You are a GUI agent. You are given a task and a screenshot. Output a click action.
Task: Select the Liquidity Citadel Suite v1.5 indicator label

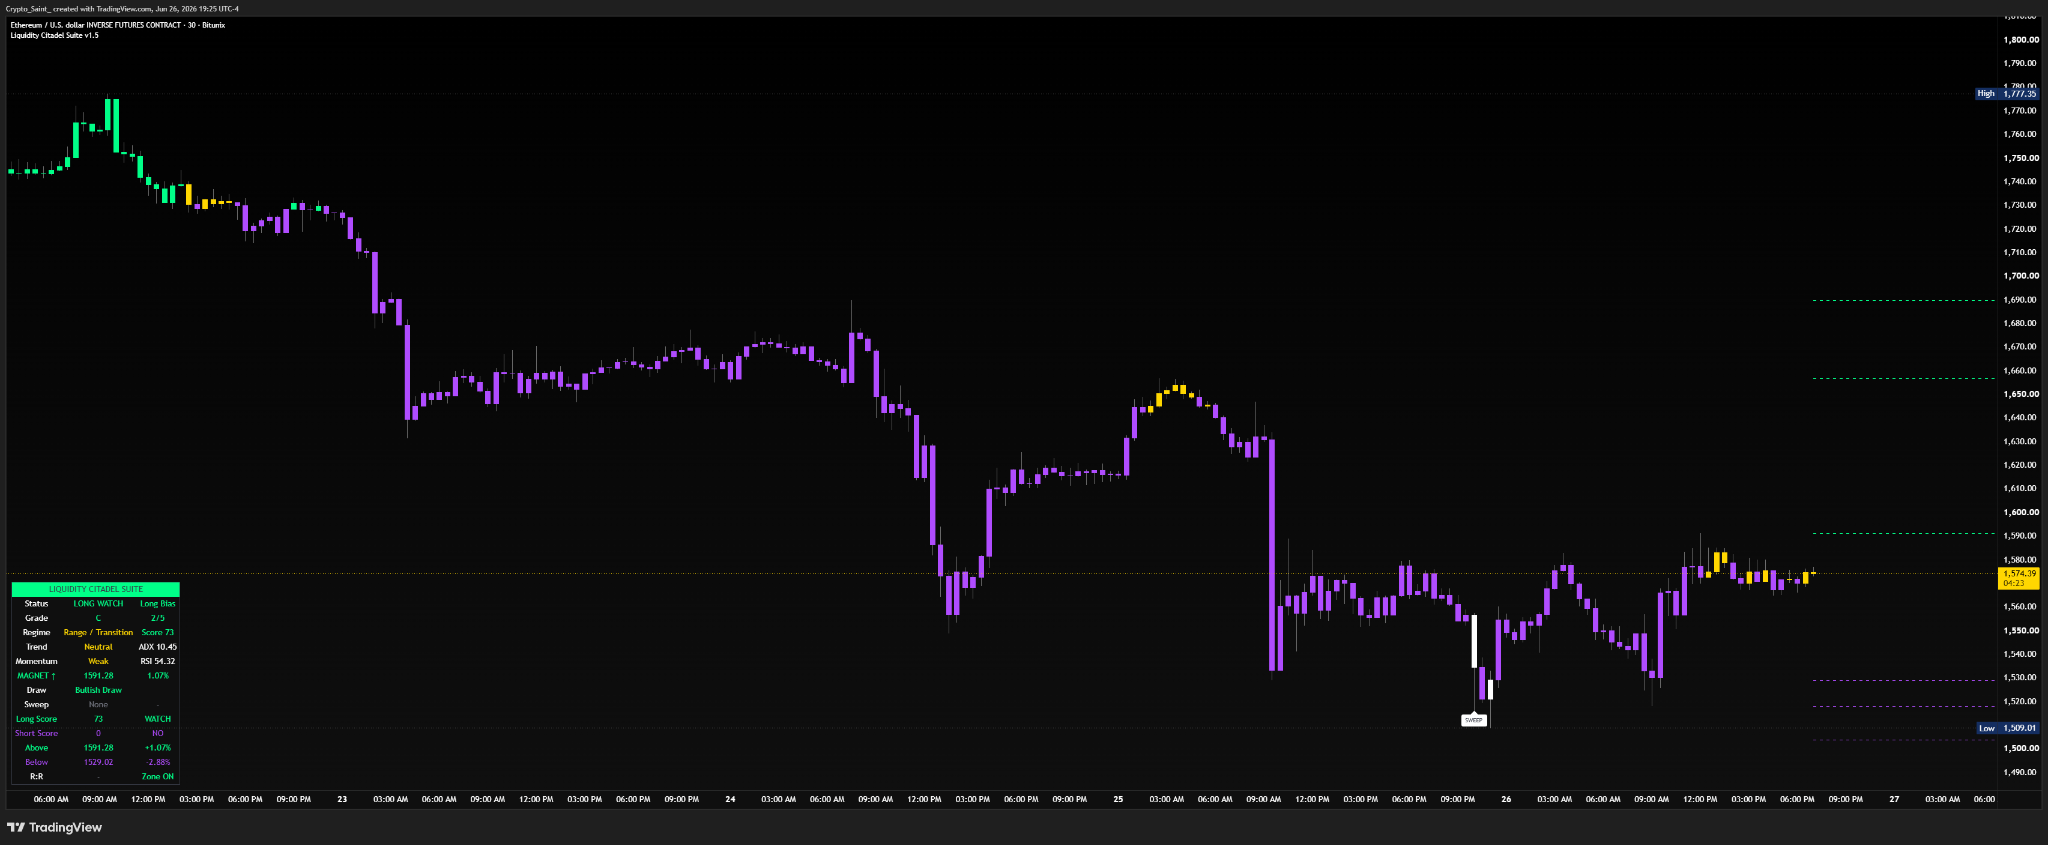tap(54, 35)
